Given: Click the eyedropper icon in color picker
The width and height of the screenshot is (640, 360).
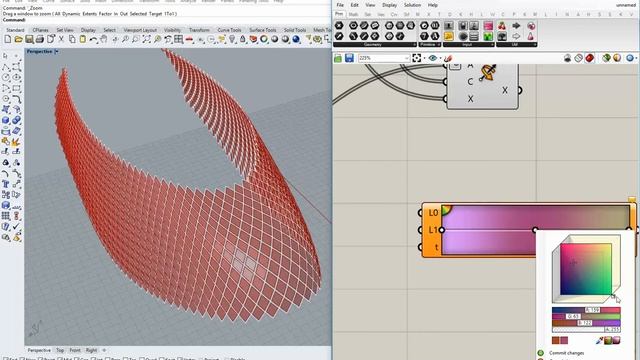Looking at the screenshot, I should (599, 340).
